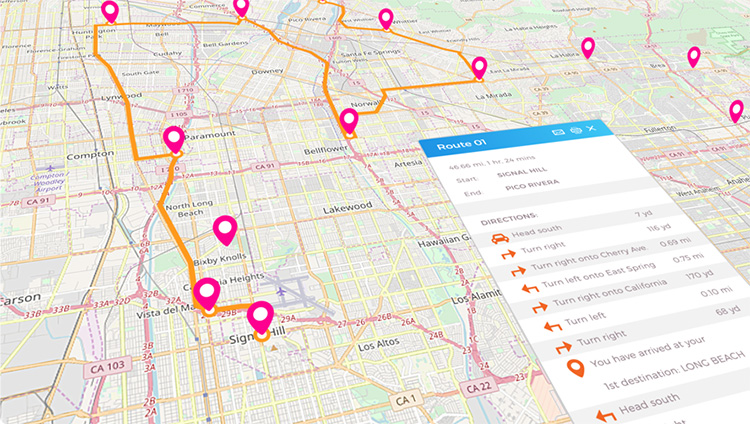Click the 1st destination: LONG BEACH text
Image resolution: width=750 pixels, height=424 pixels.
click(674, 370)
